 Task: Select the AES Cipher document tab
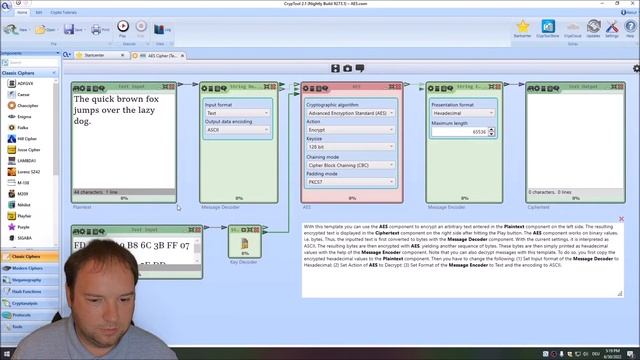[x=158, y=56]
